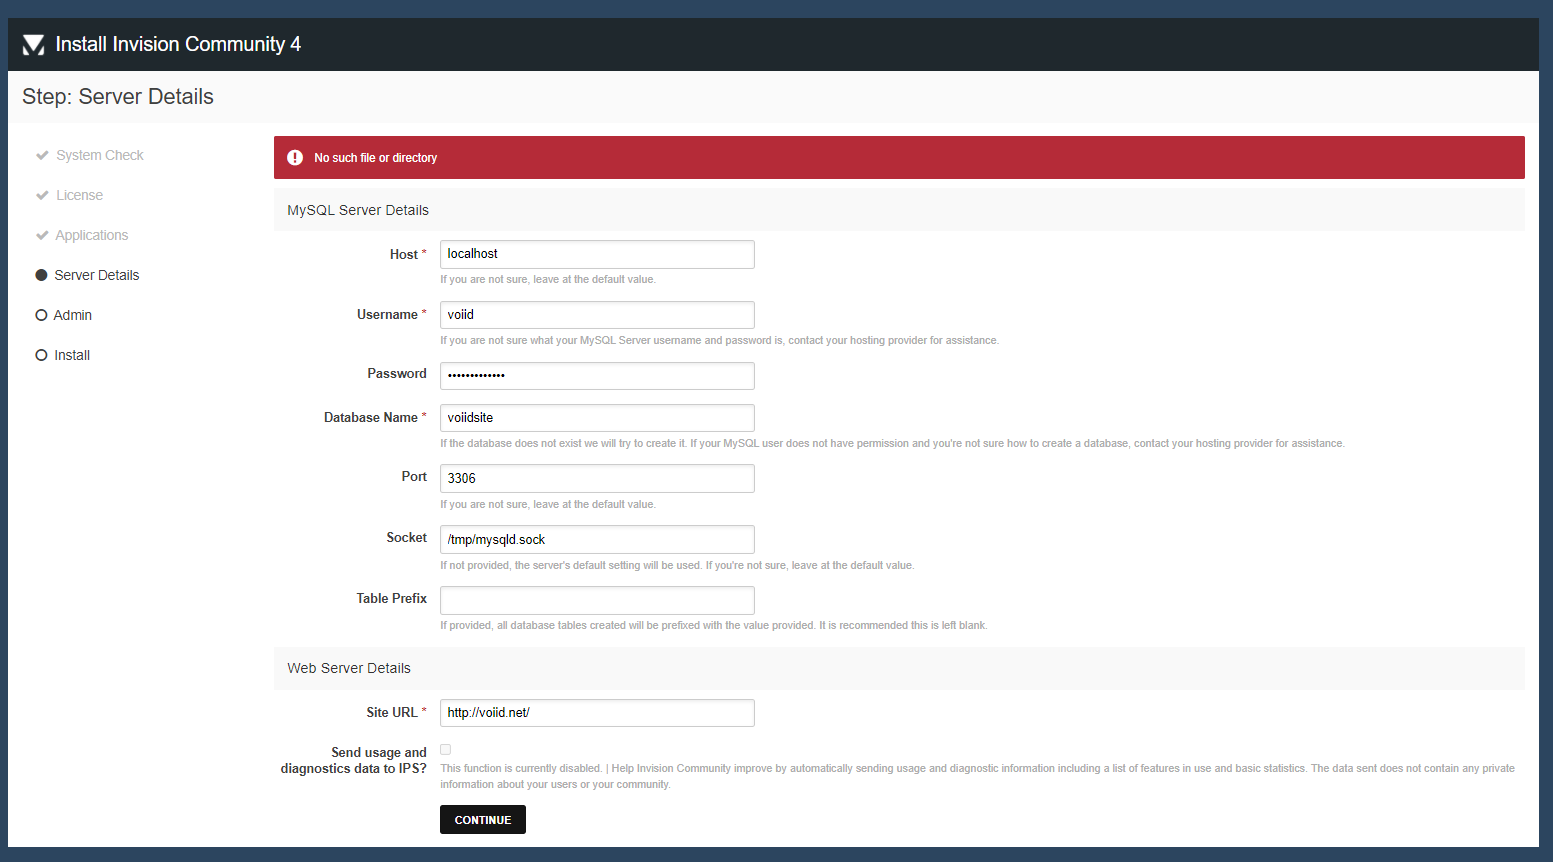Click the CONTINUE button

coord(483,820)
